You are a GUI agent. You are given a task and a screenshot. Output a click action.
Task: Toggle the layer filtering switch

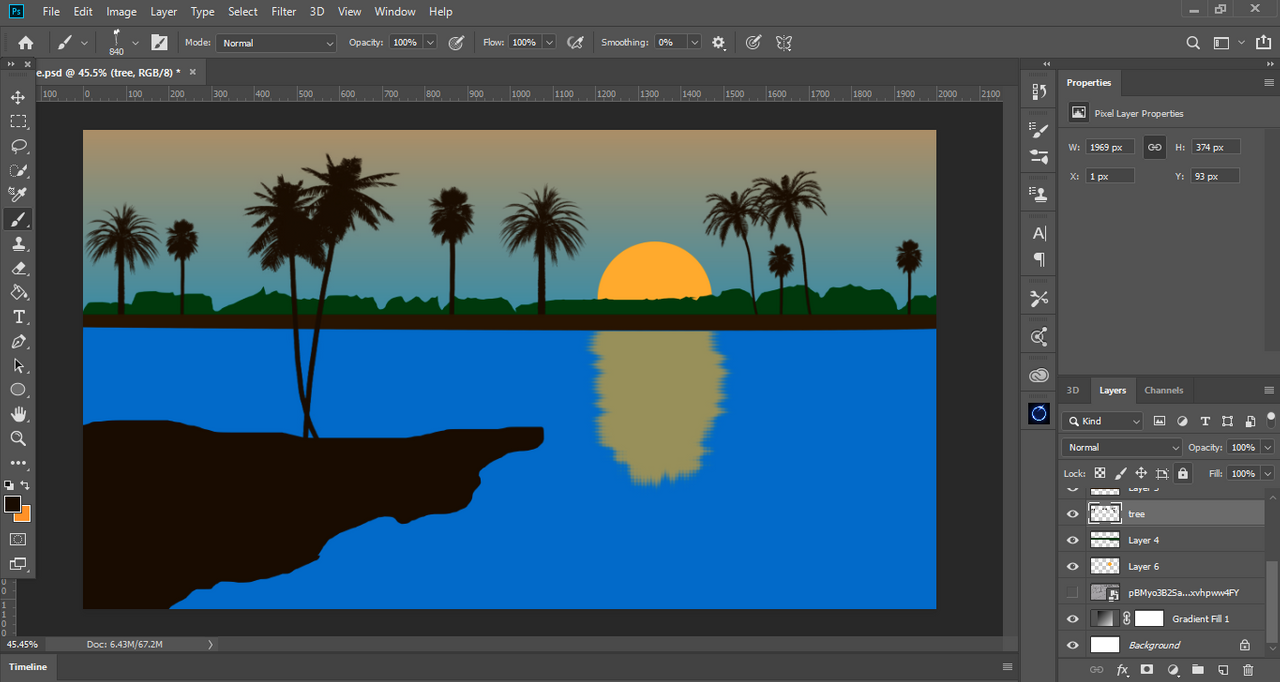tap(1271, 420)
